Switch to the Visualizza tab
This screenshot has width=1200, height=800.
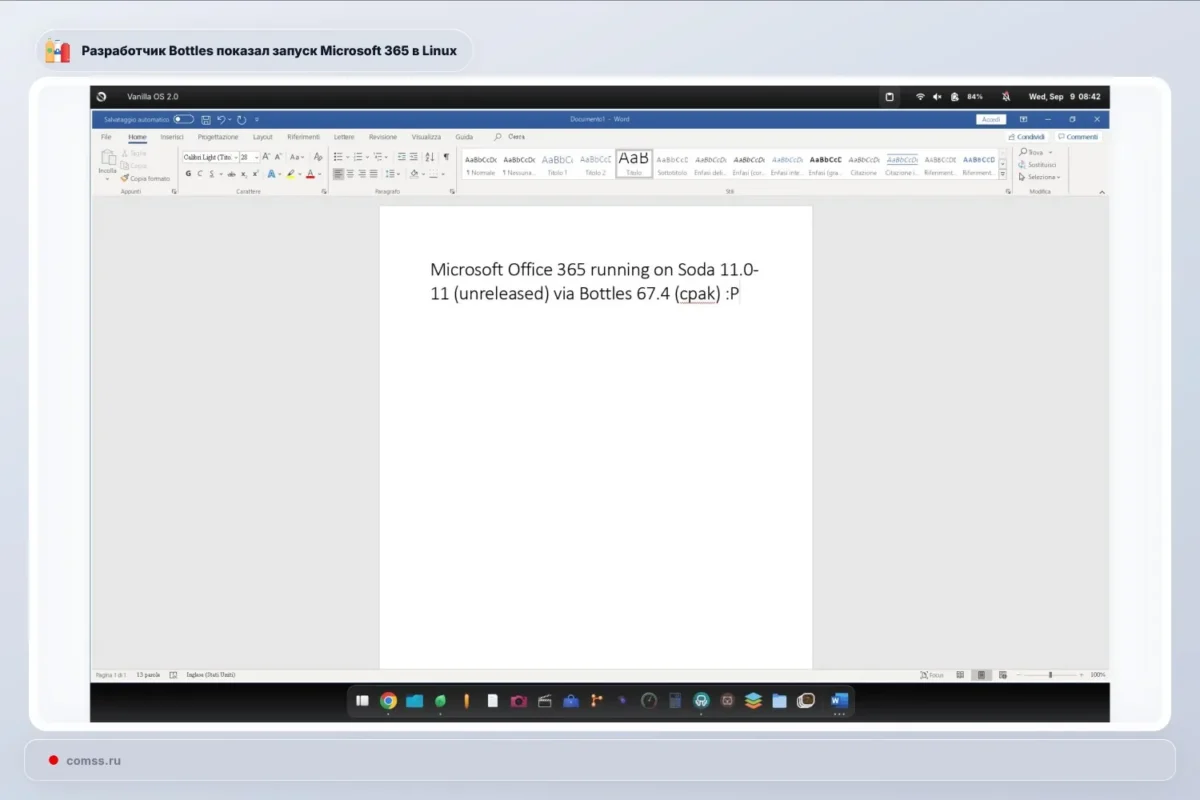(x=426, y=137)
